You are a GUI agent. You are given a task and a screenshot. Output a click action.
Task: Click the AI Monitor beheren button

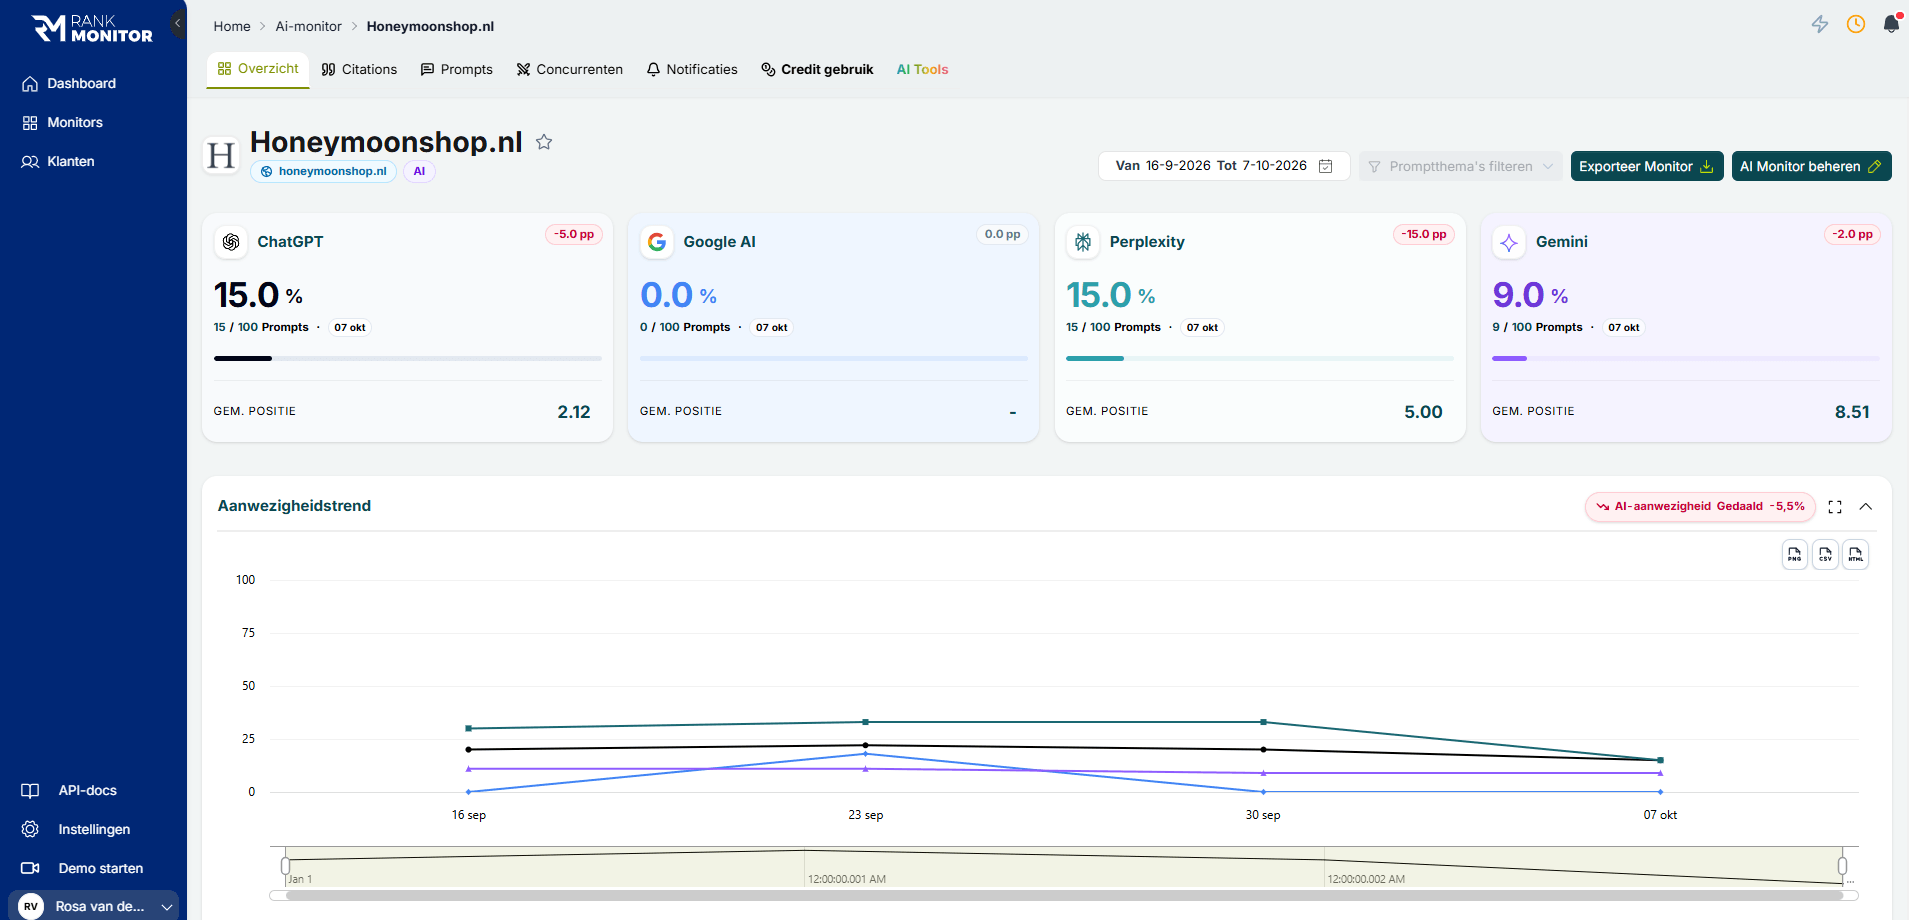click(1811, 166)
